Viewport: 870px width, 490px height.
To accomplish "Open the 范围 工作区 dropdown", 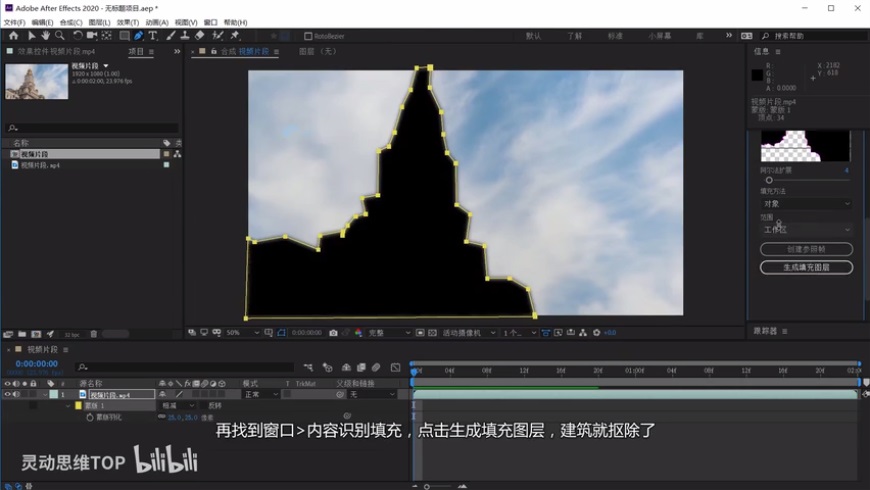I will pos(806,230).
